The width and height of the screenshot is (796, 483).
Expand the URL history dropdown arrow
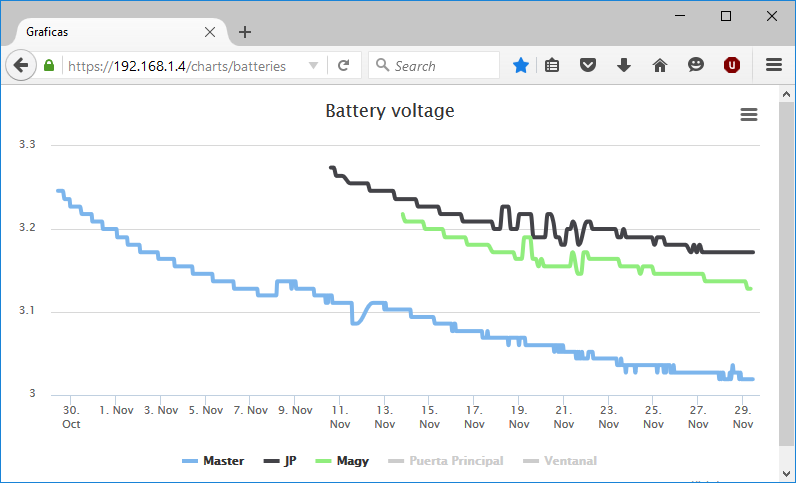point(313,66)
